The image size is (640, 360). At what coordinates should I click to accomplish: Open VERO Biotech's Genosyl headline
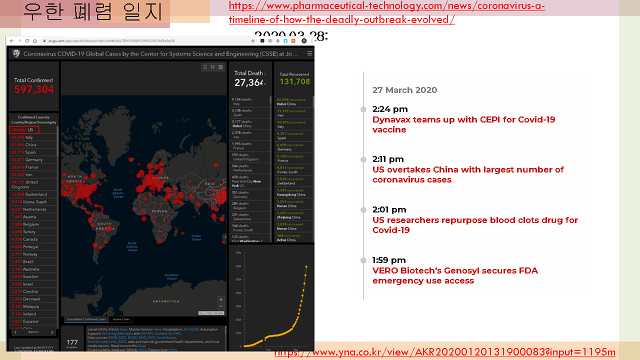pos(455,276)
